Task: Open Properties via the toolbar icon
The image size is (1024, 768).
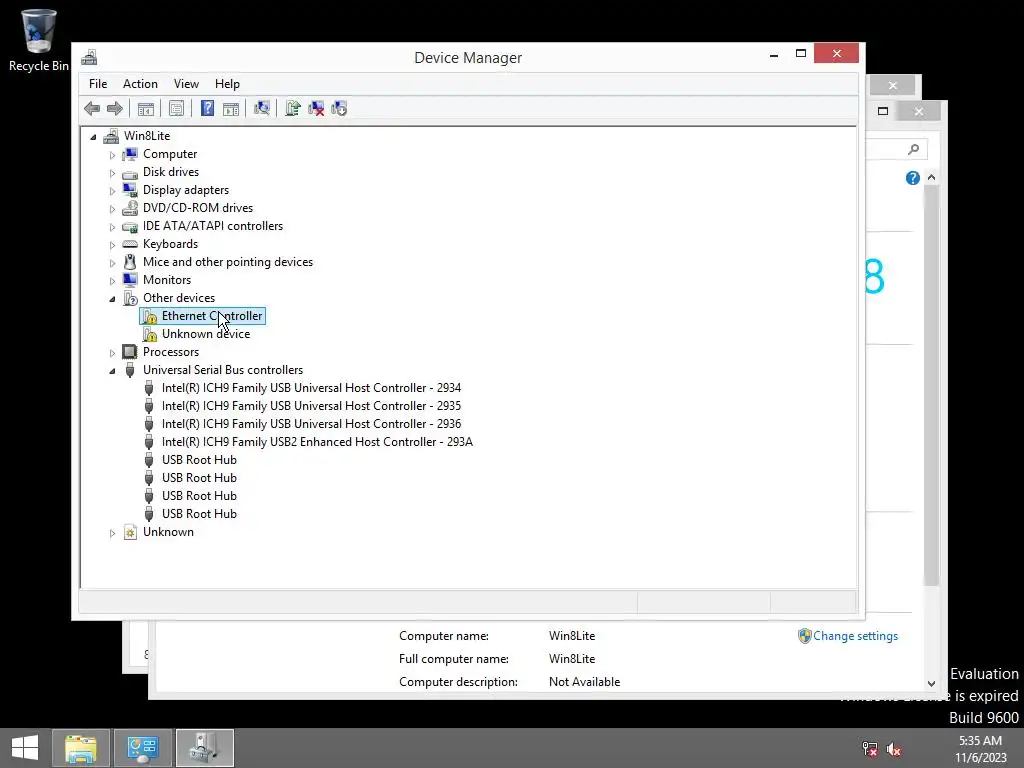Action: pyautogui.click(x=176, y=108)
